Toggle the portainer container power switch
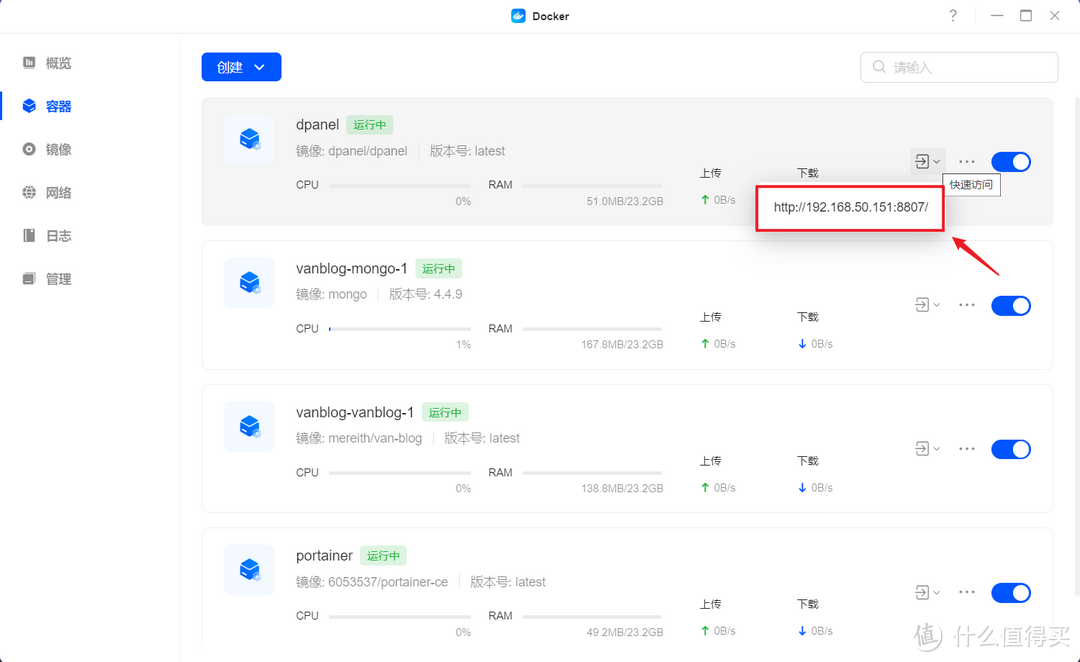The width and height of the screenshot is (1080, 662). 1011,592
